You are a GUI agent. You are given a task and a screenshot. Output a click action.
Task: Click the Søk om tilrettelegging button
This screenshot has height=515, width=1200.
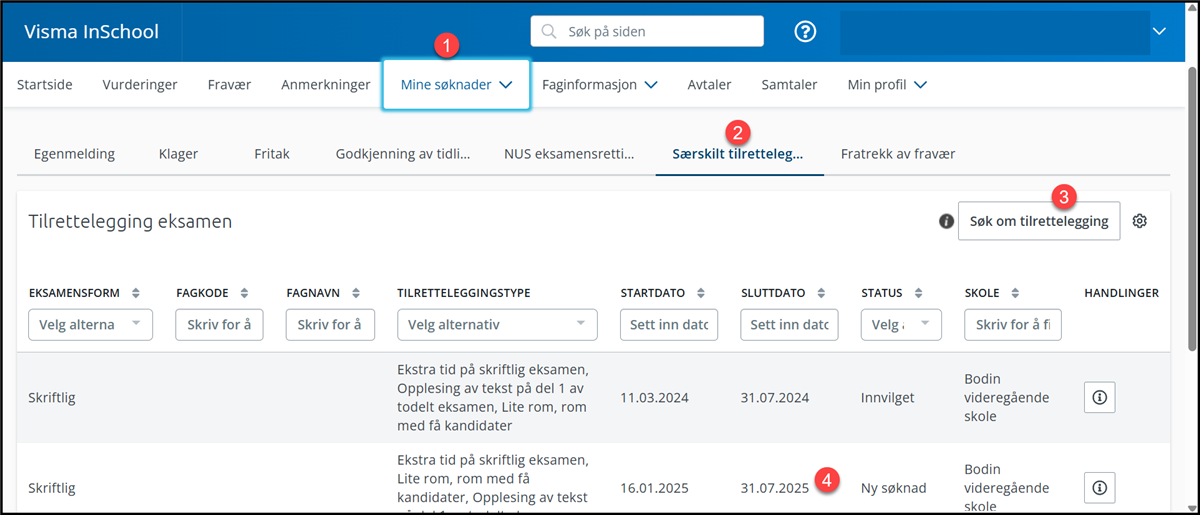[x=1038, y=221]
